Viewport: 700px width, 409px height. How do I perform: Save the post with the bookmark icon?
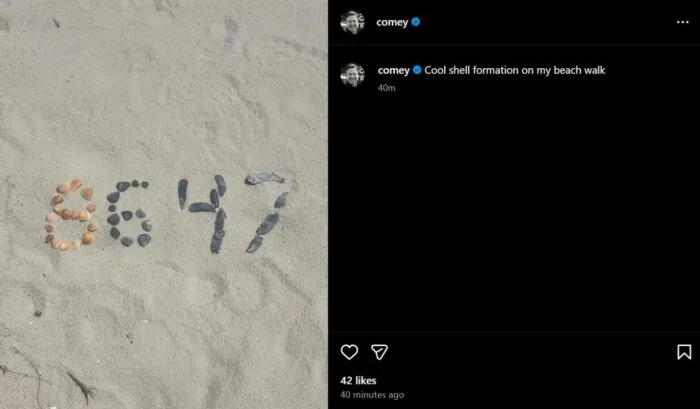click(x=684, y=352)
